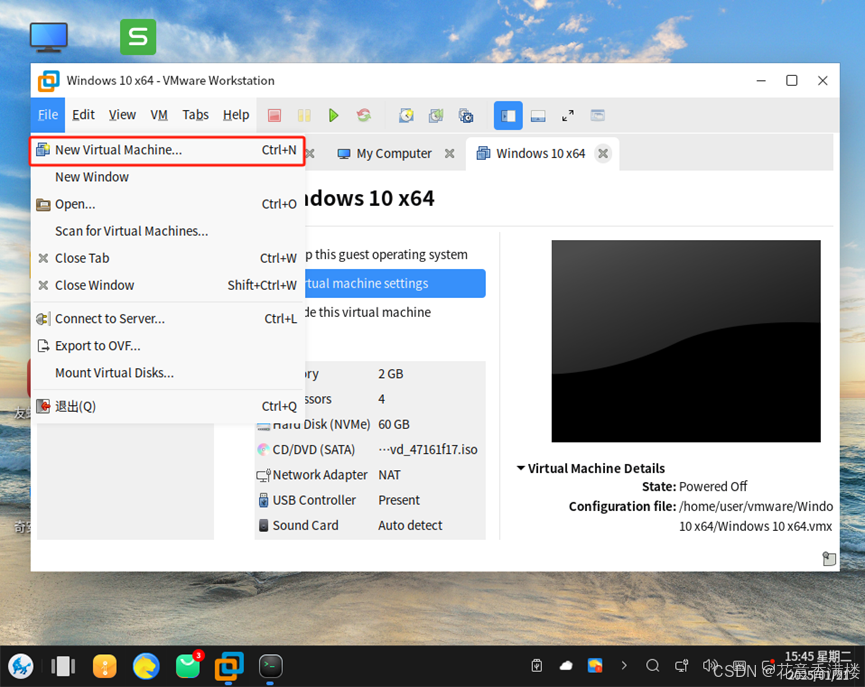Click the USB device tray icon
The height and width of the screenshot is (687, 865).
coord(537,665)
